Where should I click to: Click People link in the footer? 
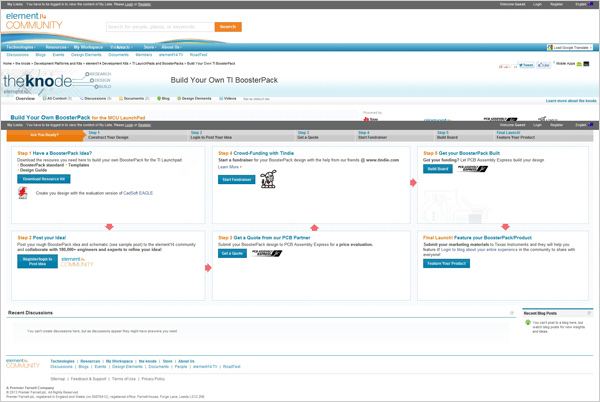point(181,366)
